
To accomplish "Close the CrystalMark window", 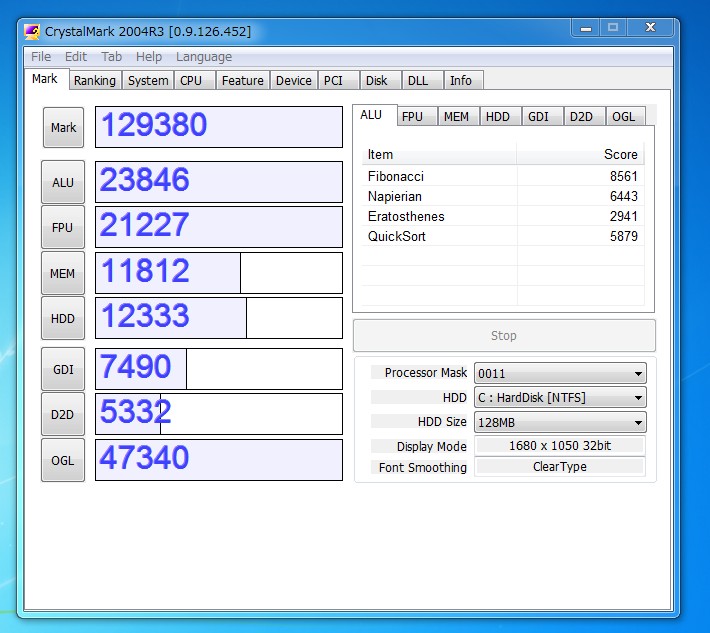I will [650, 28].
